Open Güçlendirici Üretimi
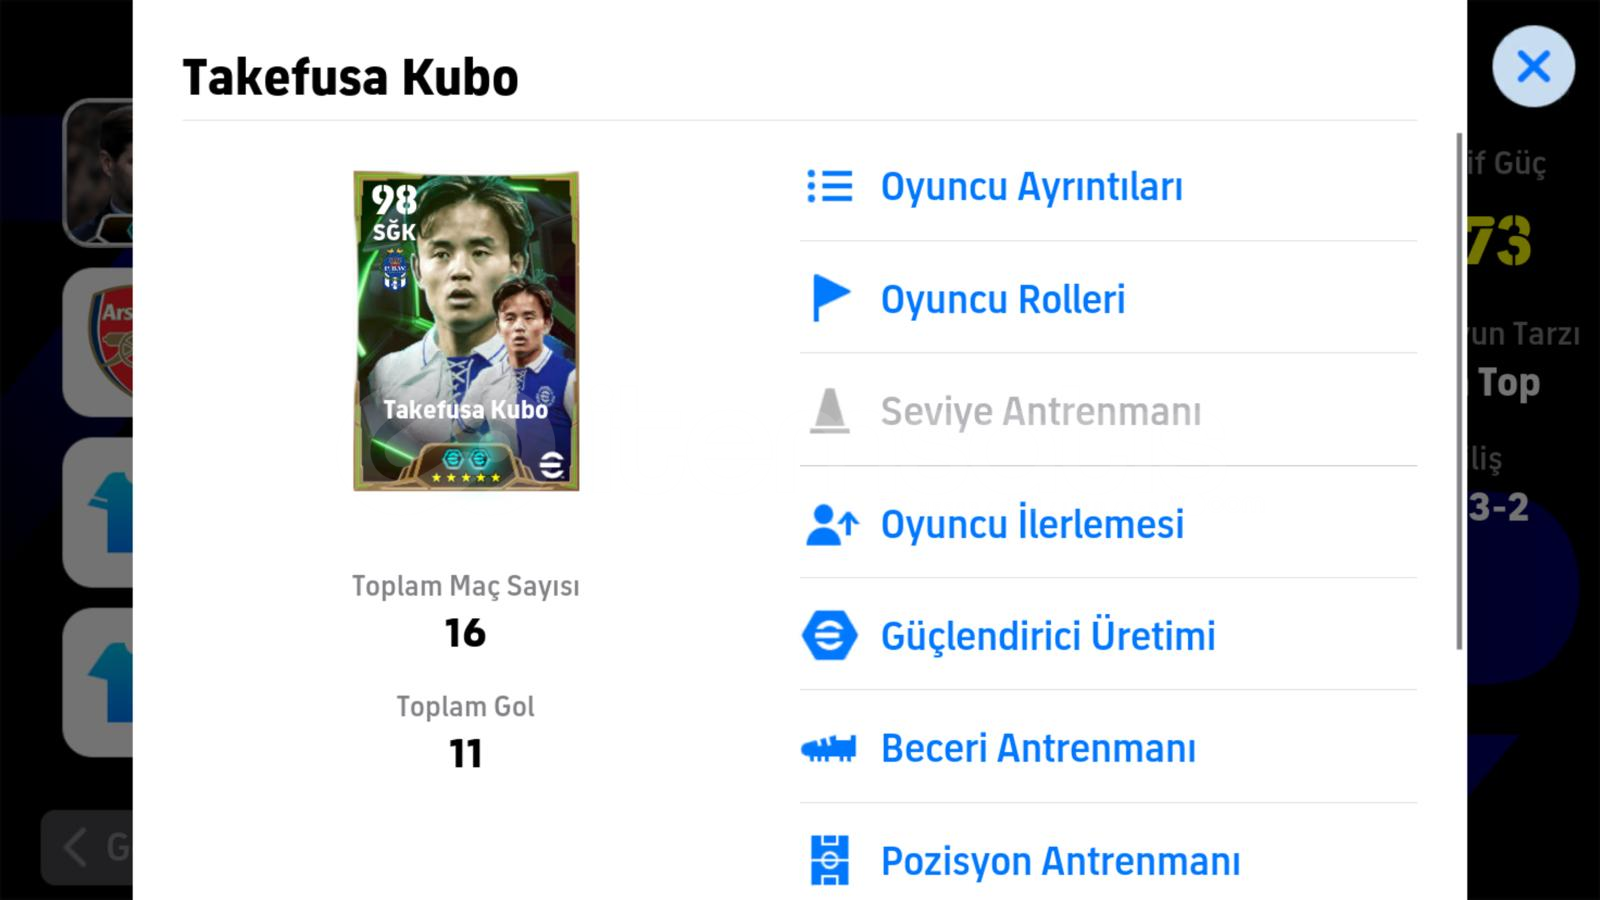 [x=1108, y=635]
